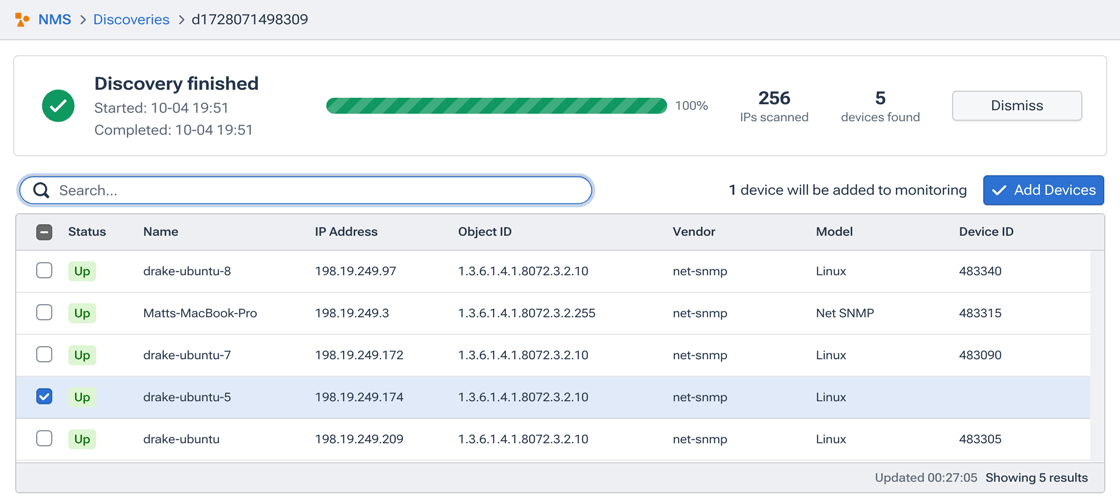This screenshot has width=1120, height=504.
Task: Click the Up status badge for Matts-MacBook-Pro
Action: click(x=82, y=313)
